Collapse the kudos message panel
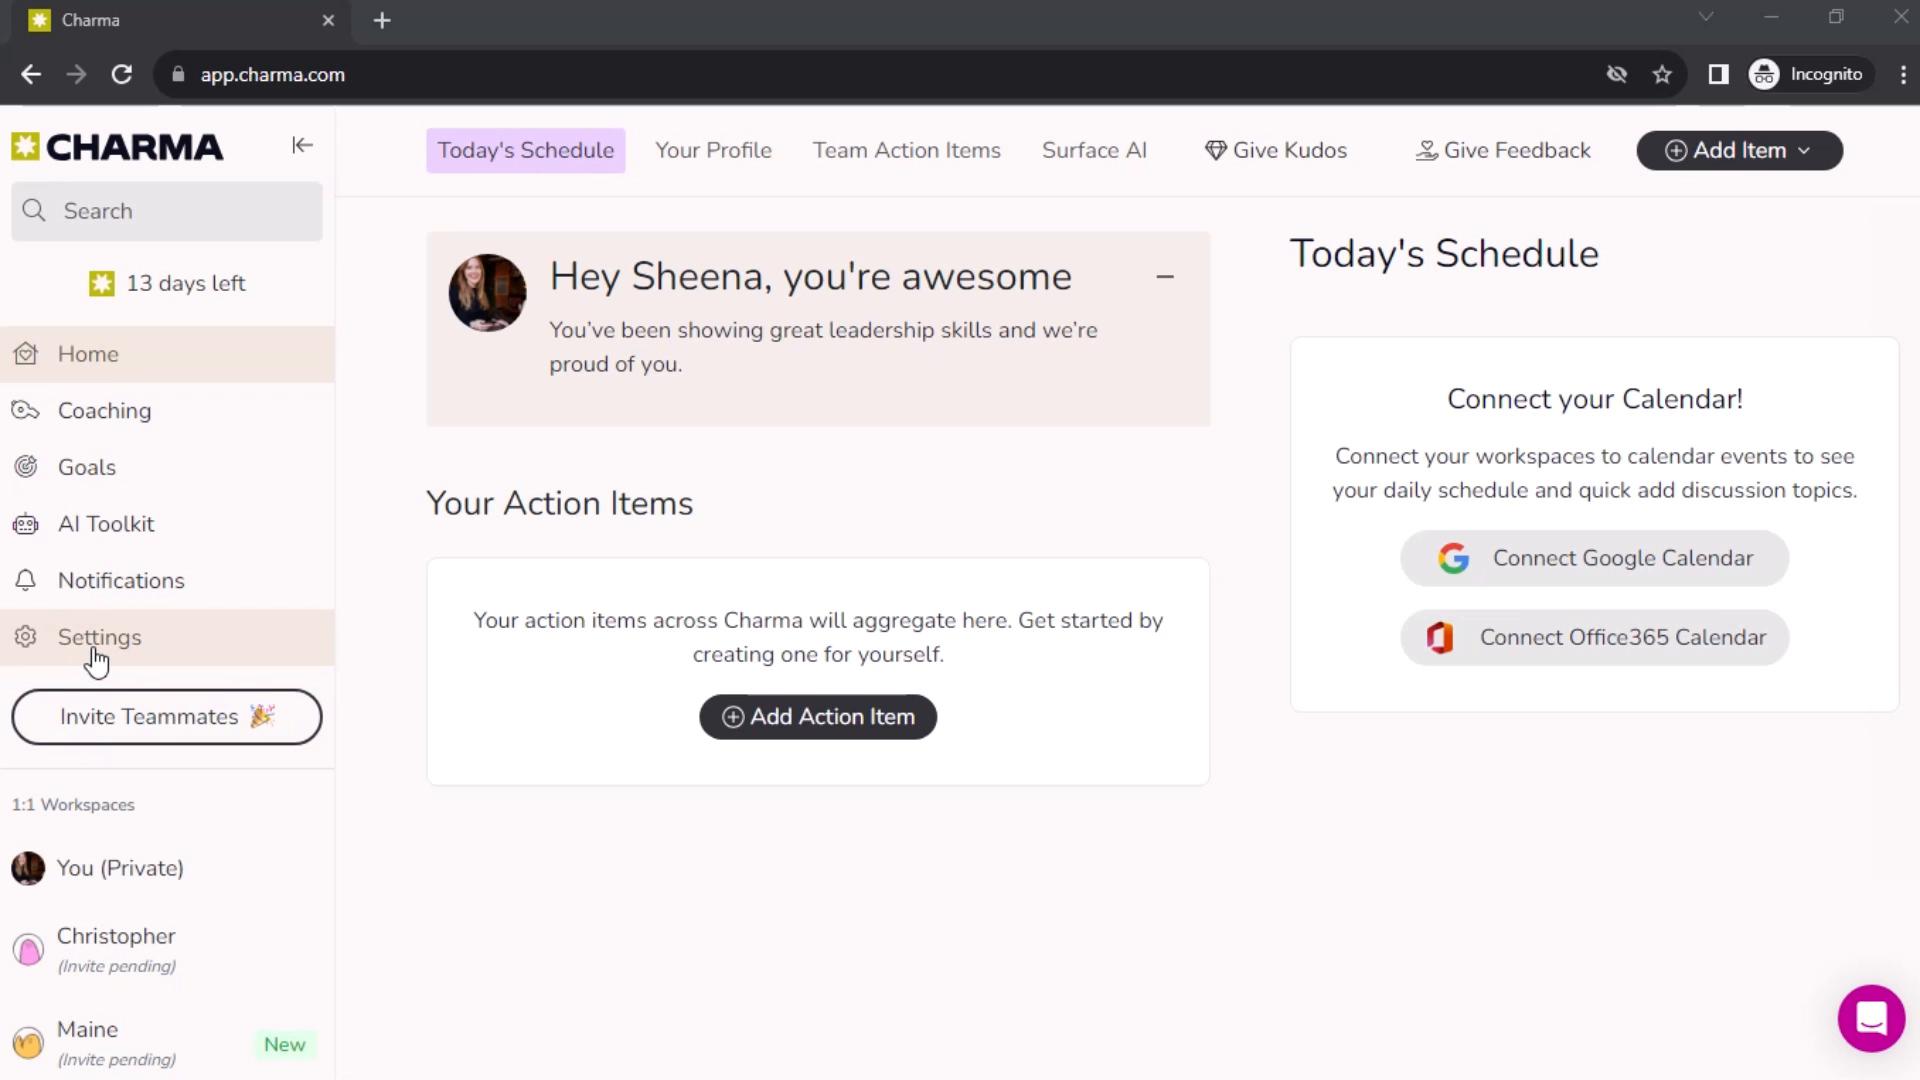1920x1080 pixels. [1166, 277]
